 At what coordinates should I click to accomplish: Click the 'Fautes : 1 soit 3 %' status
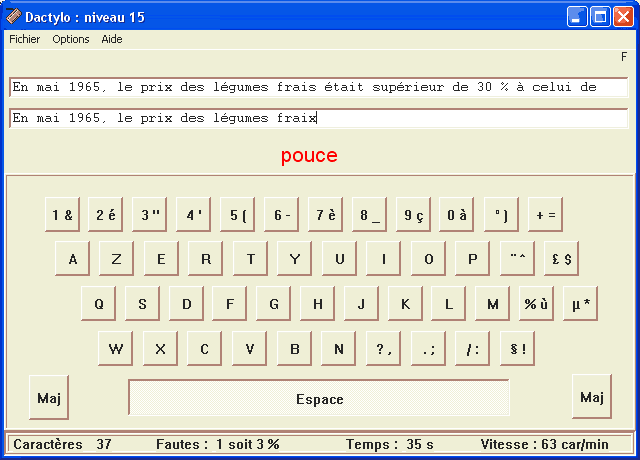(x=218, y=444)
